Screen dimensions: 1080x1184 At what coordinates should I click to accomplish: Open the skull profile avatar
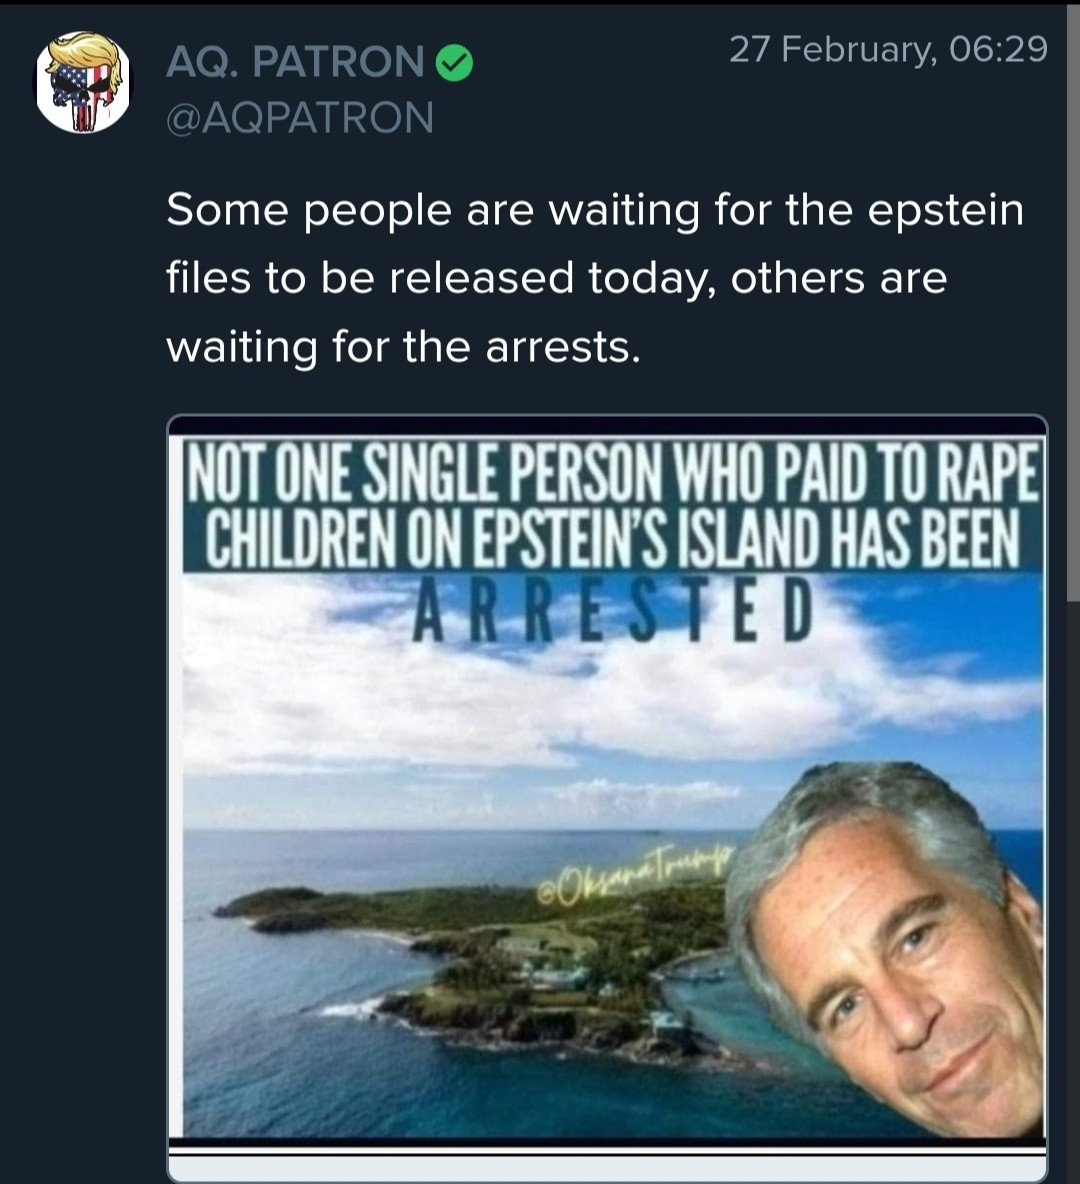[82, 83]
